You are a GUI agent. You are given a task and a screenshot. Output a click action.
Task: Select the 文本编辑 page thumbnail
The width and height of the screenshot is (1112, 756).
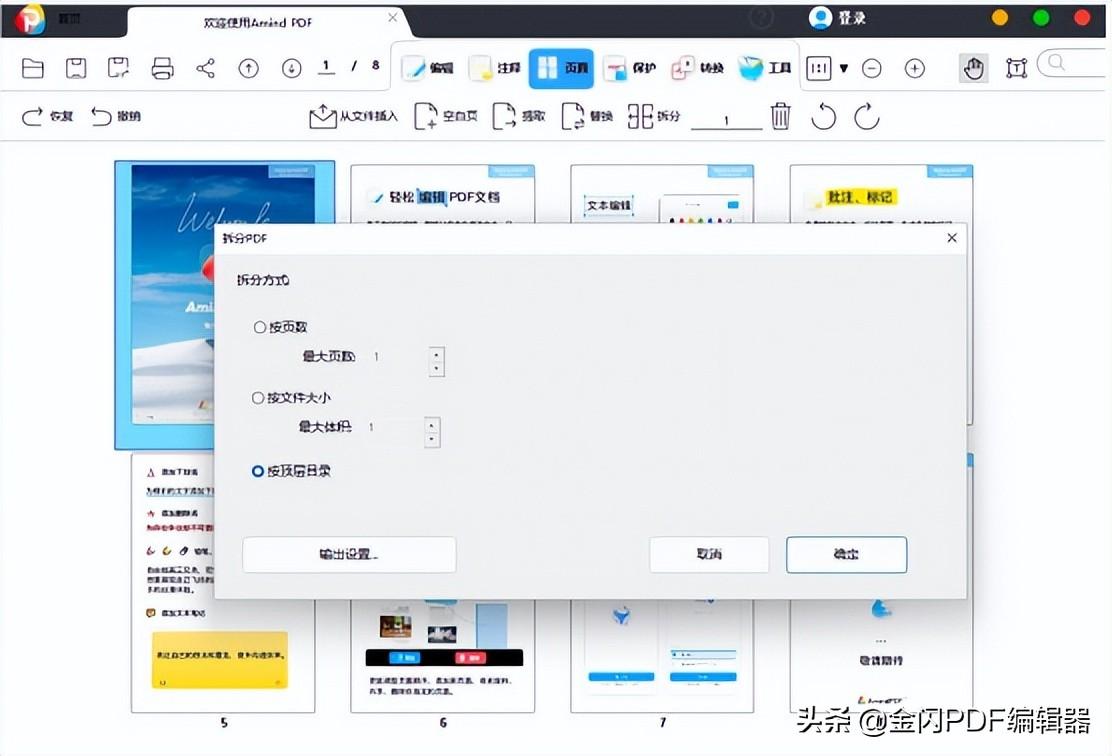click(x=662, y=193)
